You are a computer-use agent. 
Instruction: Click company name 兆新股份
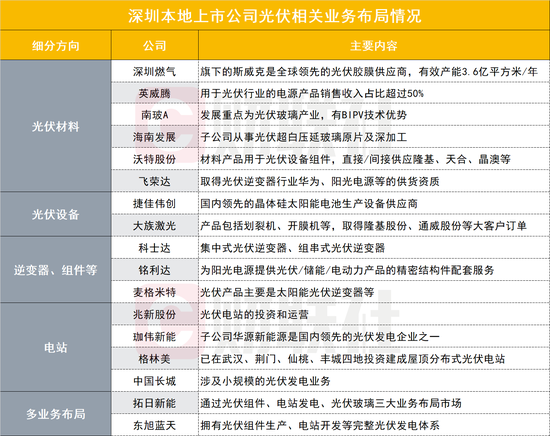(154, 314)
